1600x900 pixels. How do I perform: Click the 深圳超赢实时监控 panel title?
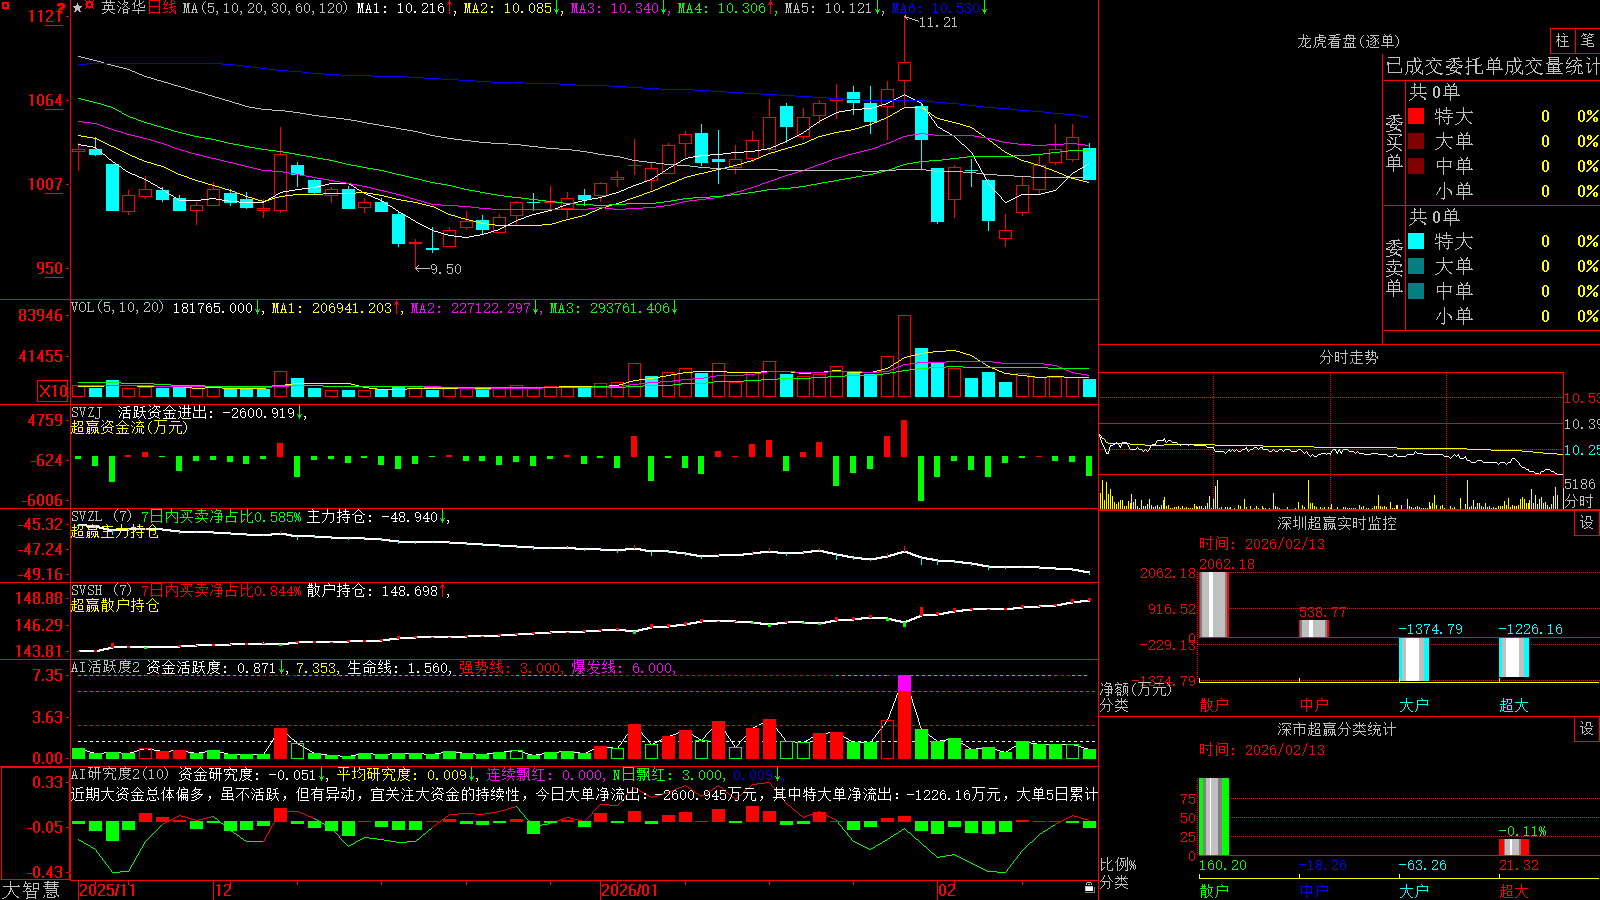(1337, 523)
